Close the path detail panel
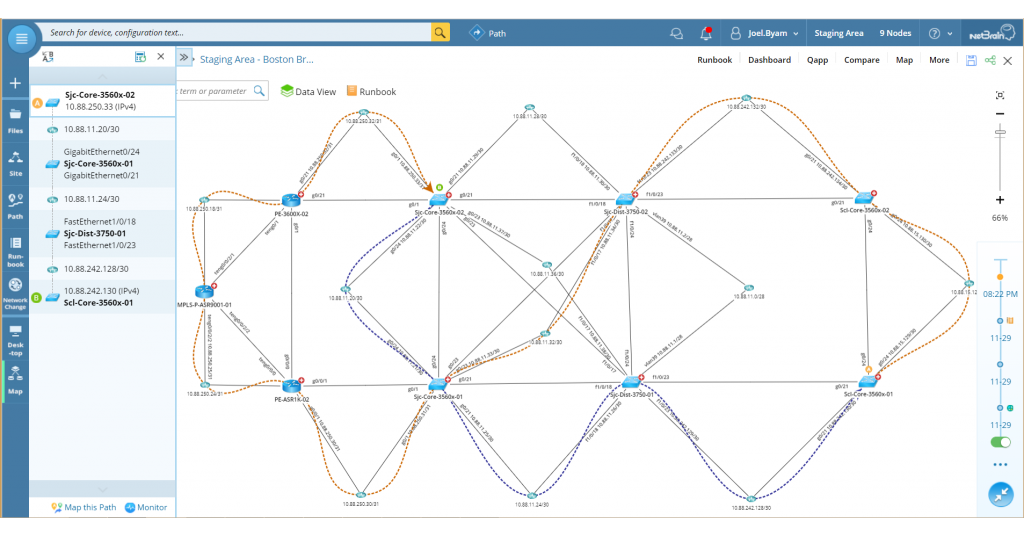Viewport: 1024px width, 536px height. click(x=161, y=57)
